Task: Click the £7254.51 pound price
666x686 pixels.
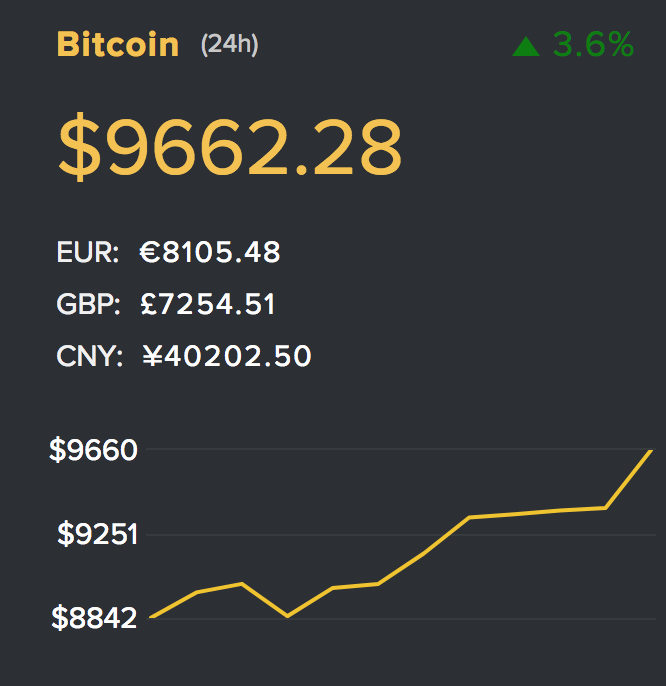Action: click(x=208, y=304)
